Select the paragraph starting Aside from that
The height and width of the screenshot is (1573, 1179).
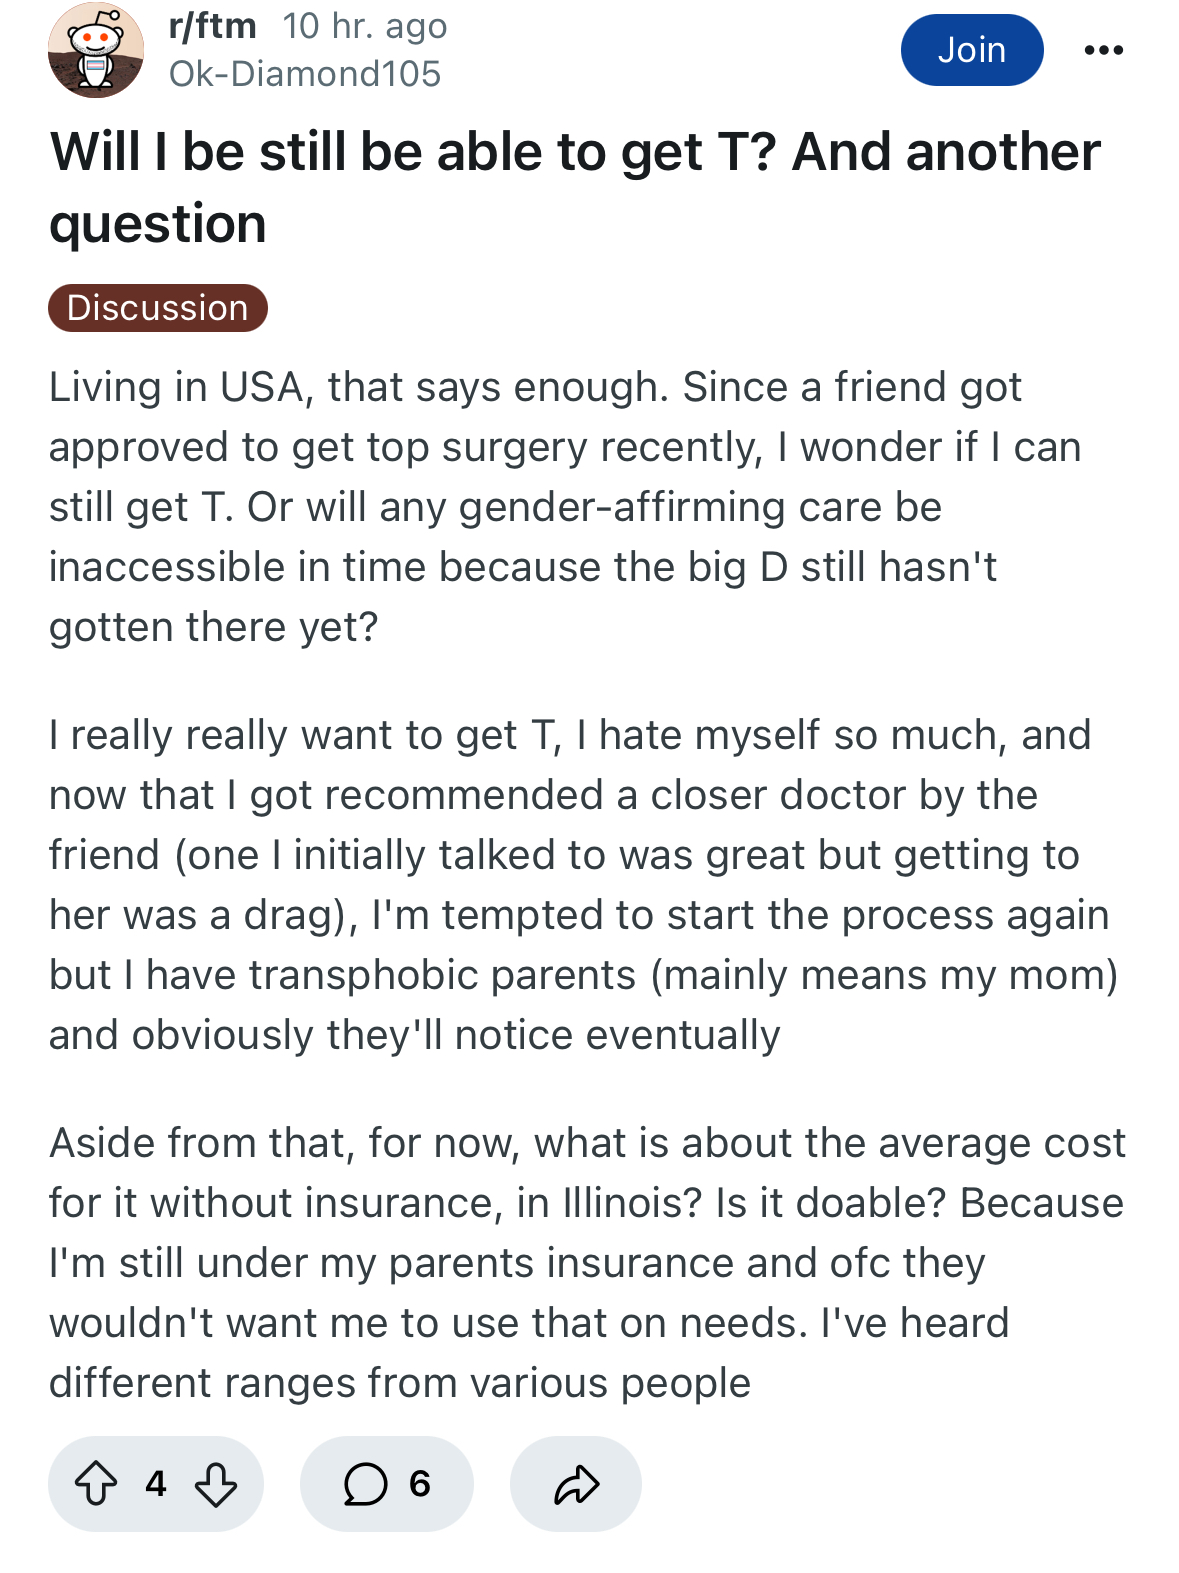click(588, 1263)
